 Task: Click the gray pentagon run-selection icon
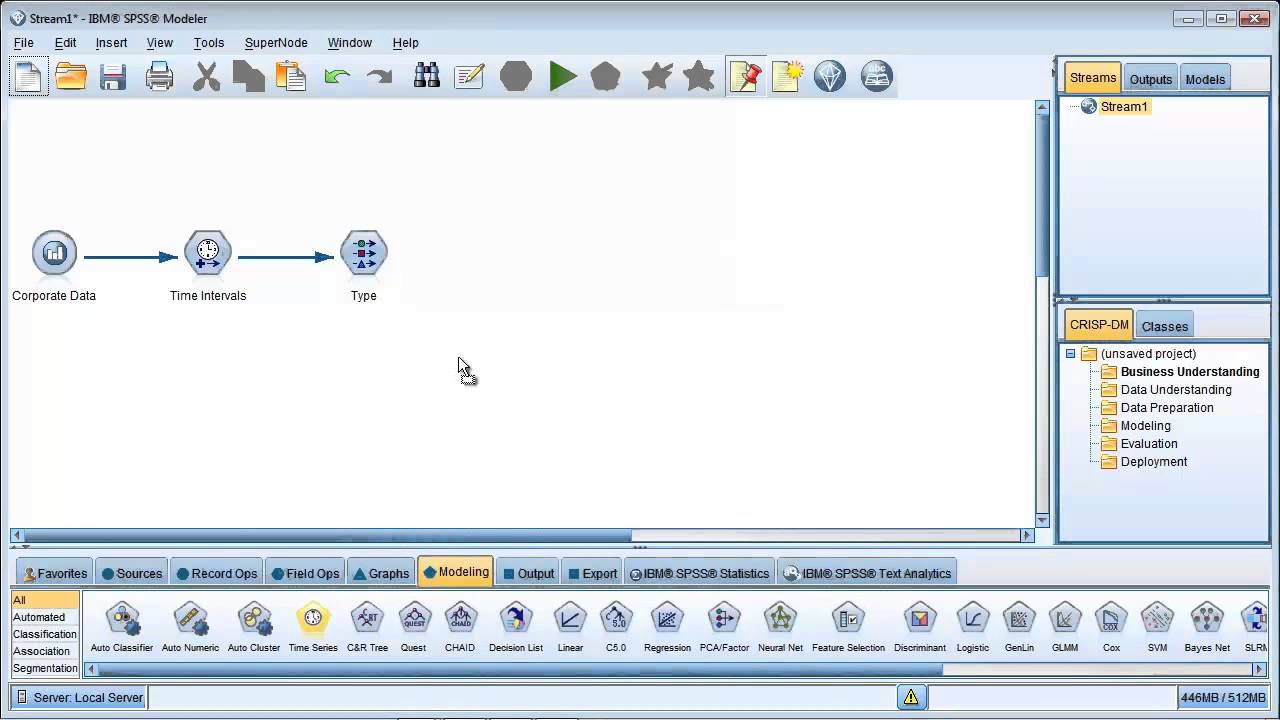click(x=606, y=77)
